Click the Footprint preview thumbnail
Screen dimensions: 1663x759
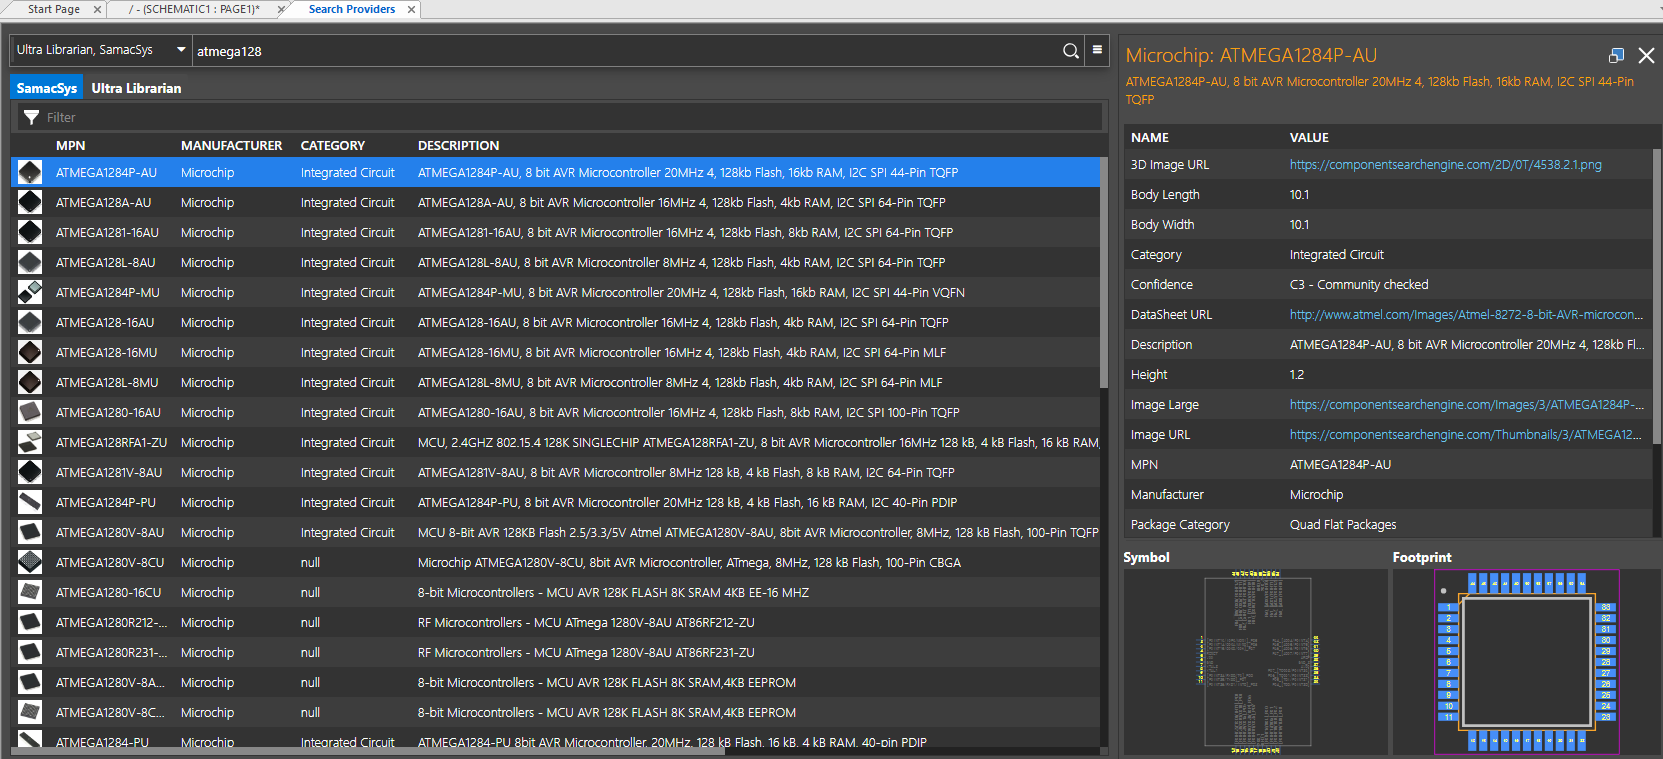1527,662
